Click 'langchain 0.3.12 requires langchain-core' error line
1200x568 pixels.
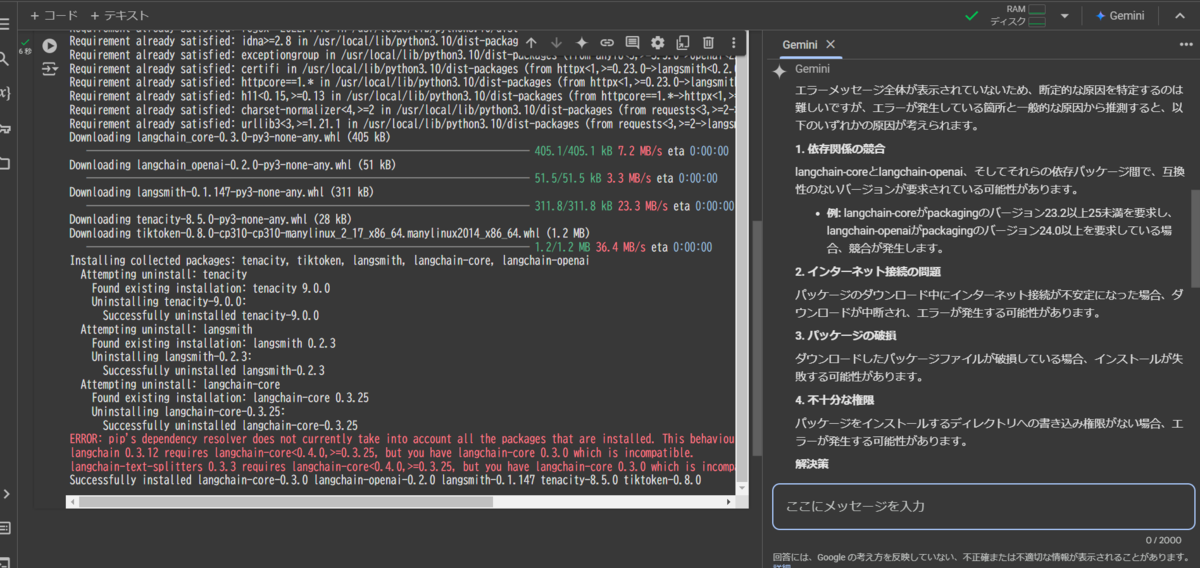click(x=381, y=453)
